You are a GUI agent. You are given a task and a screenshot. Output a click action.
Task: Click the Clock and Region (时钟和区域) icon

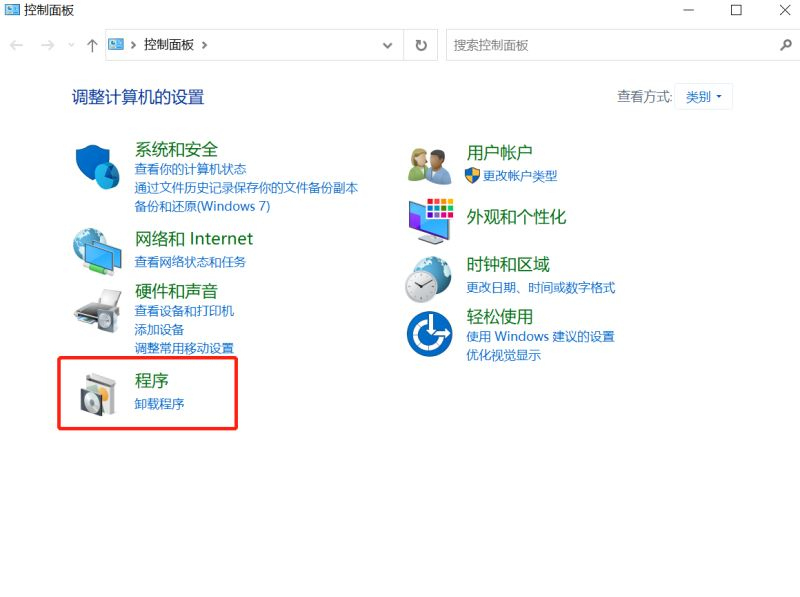428,279
